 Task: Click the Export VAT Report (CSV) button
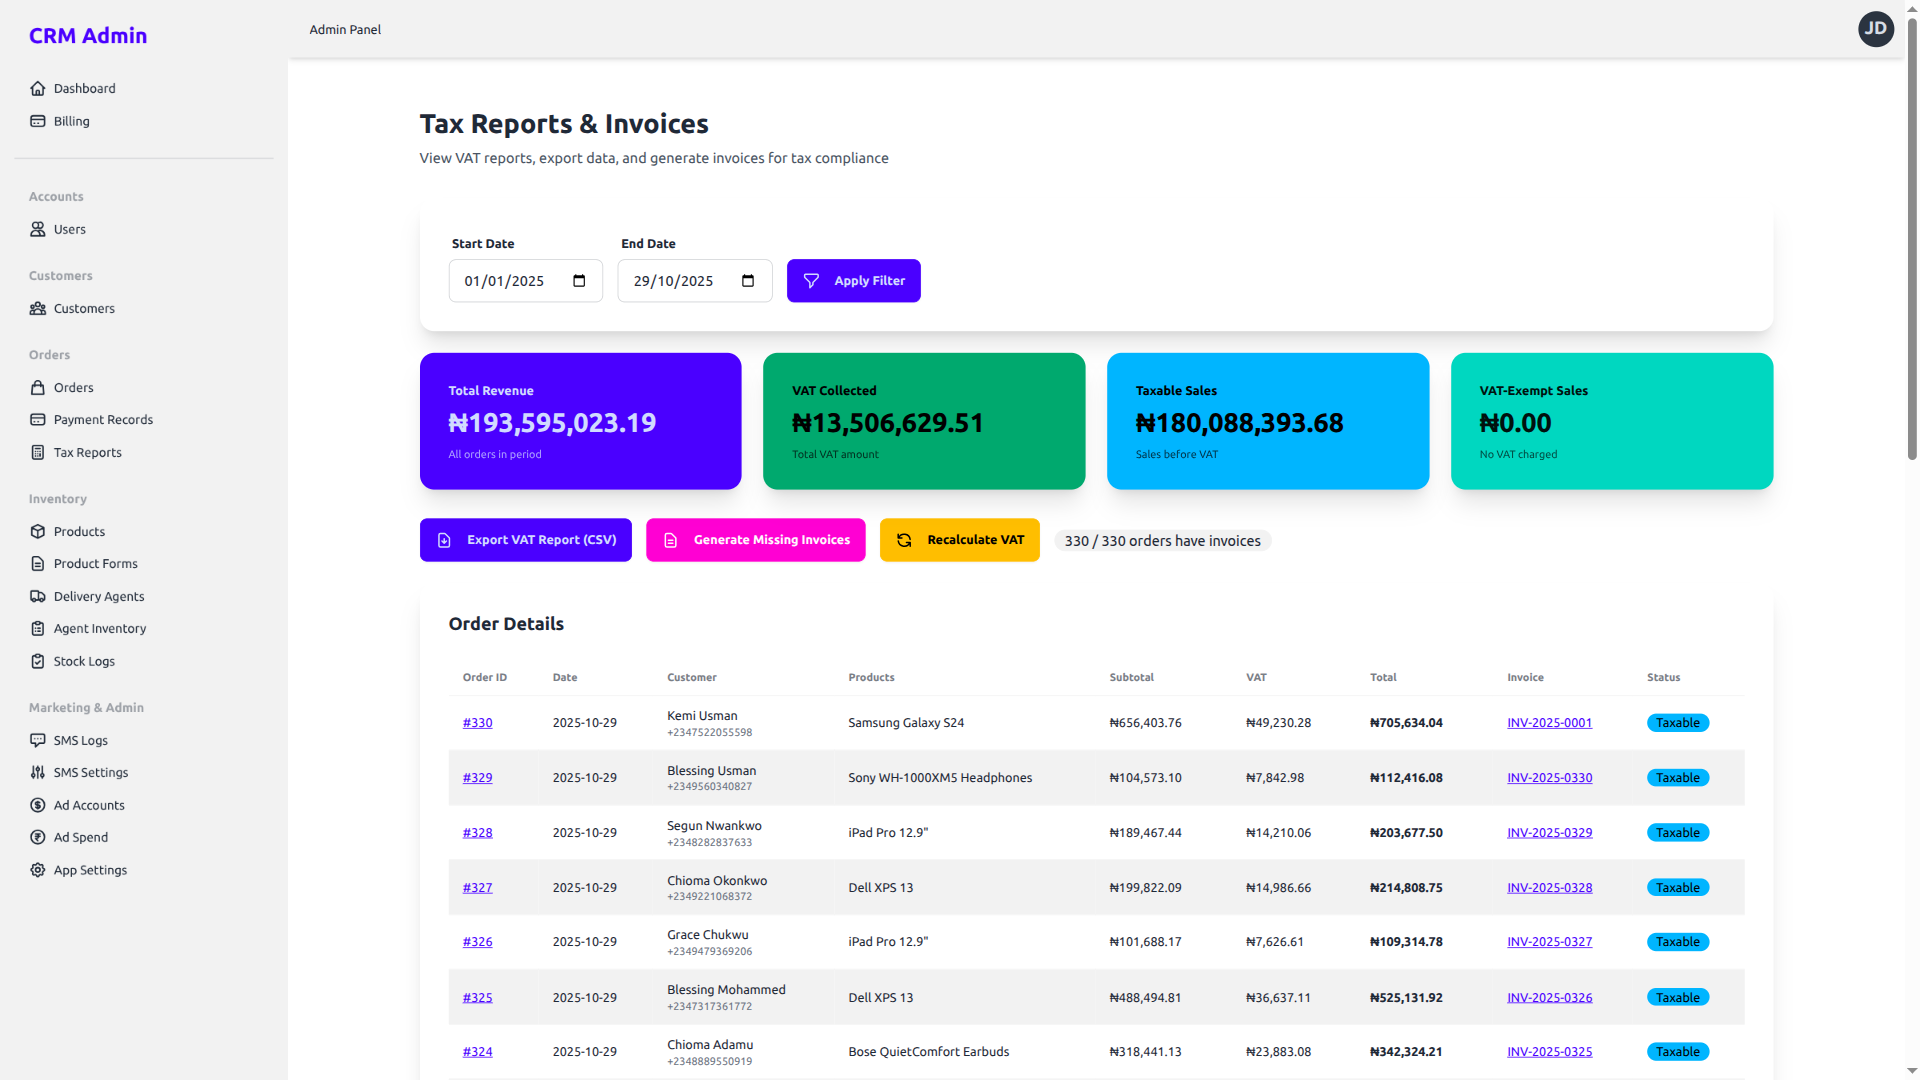coord(525,540)
